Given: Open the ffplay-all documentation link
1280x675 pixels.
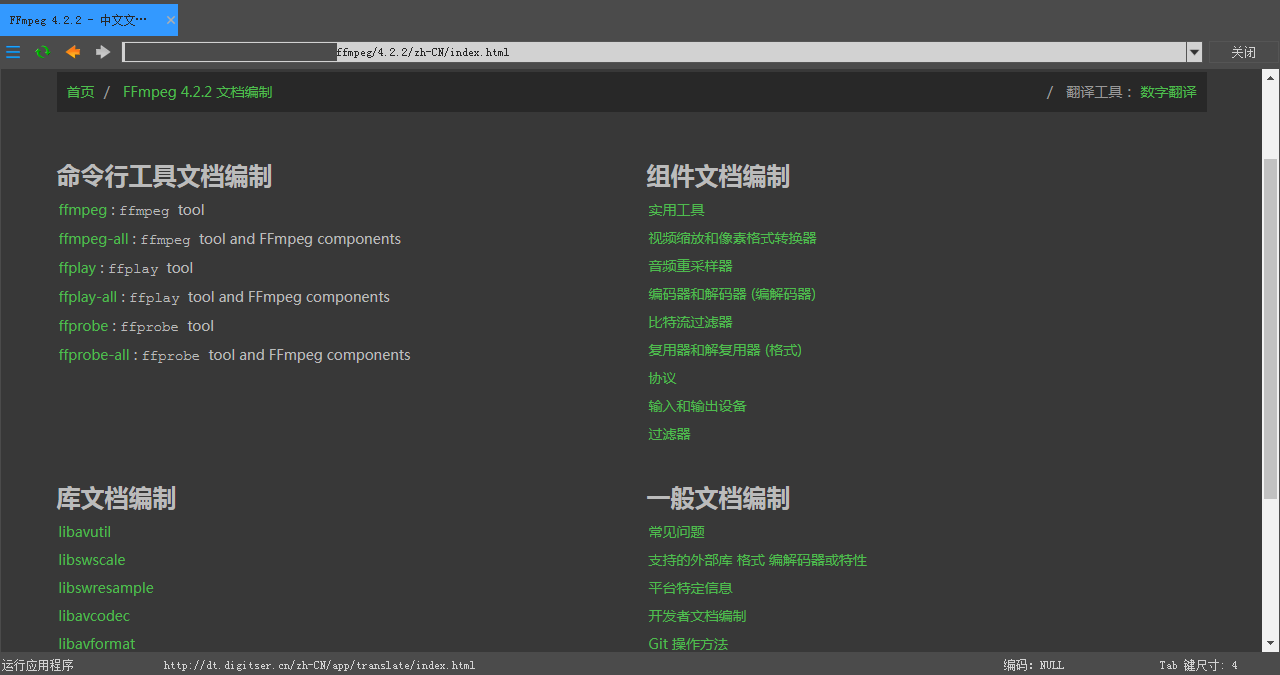Looking at the screenshot, I should pyautogui.click(x=87, y=297).
